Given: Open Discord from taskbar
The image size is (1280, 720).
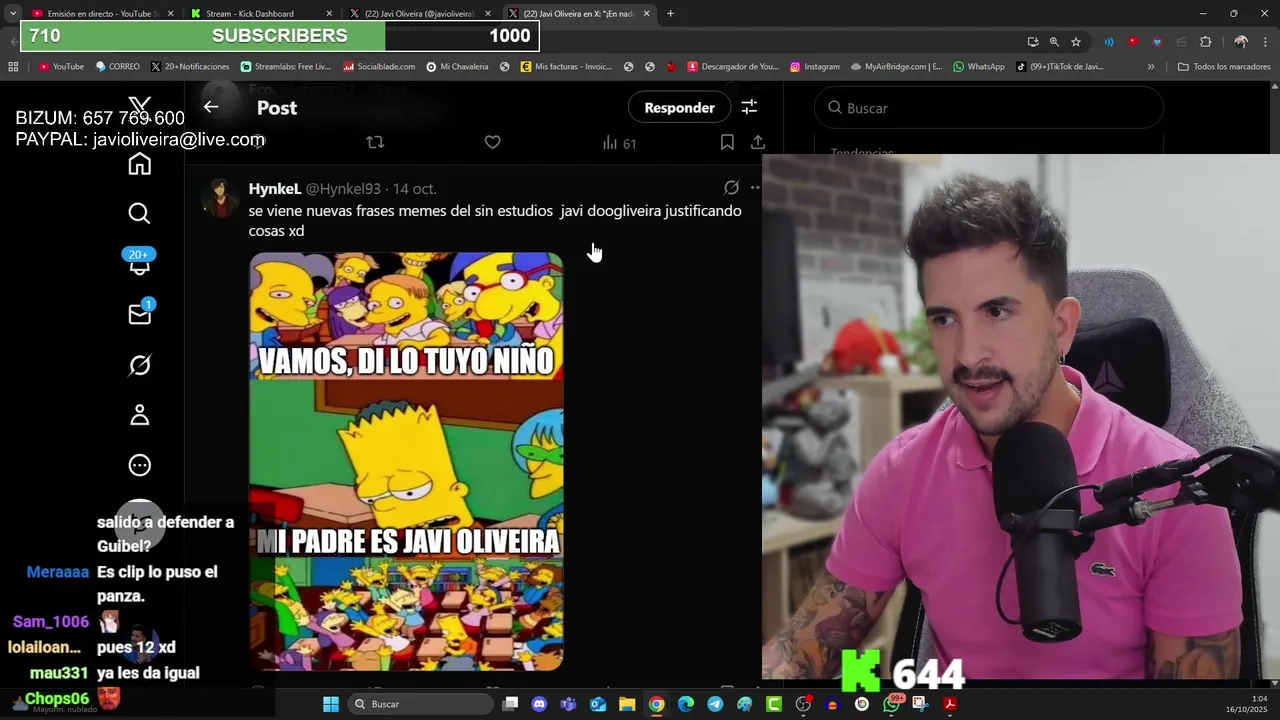Looking at the screenshot, I should pos(540,704).
